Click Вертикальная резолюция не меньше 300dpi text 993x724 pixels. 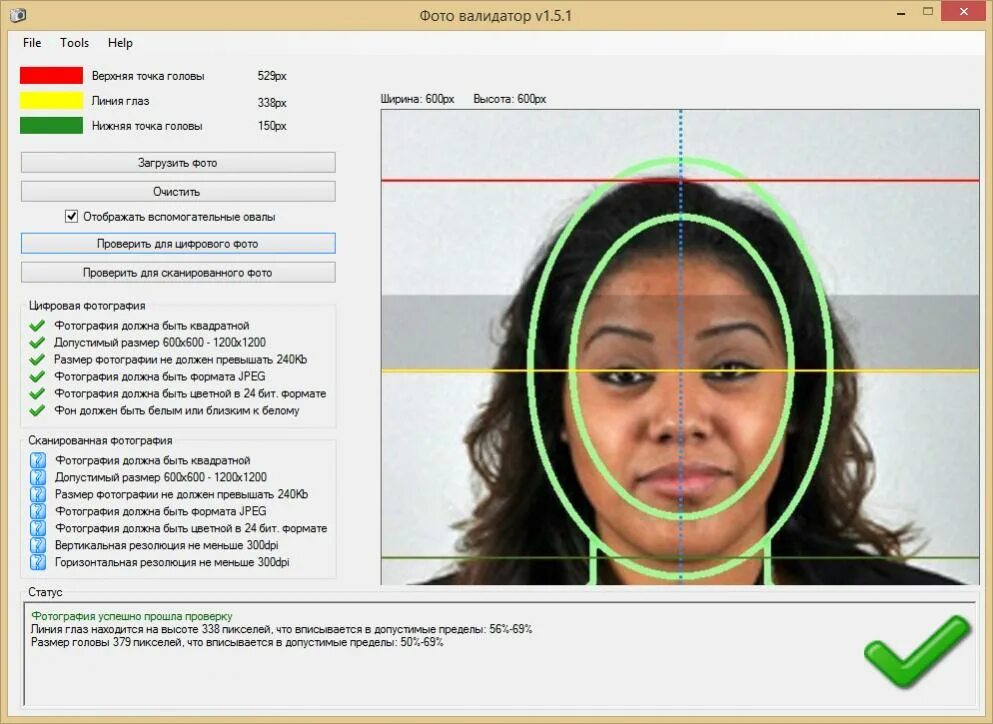pos(167,545)
